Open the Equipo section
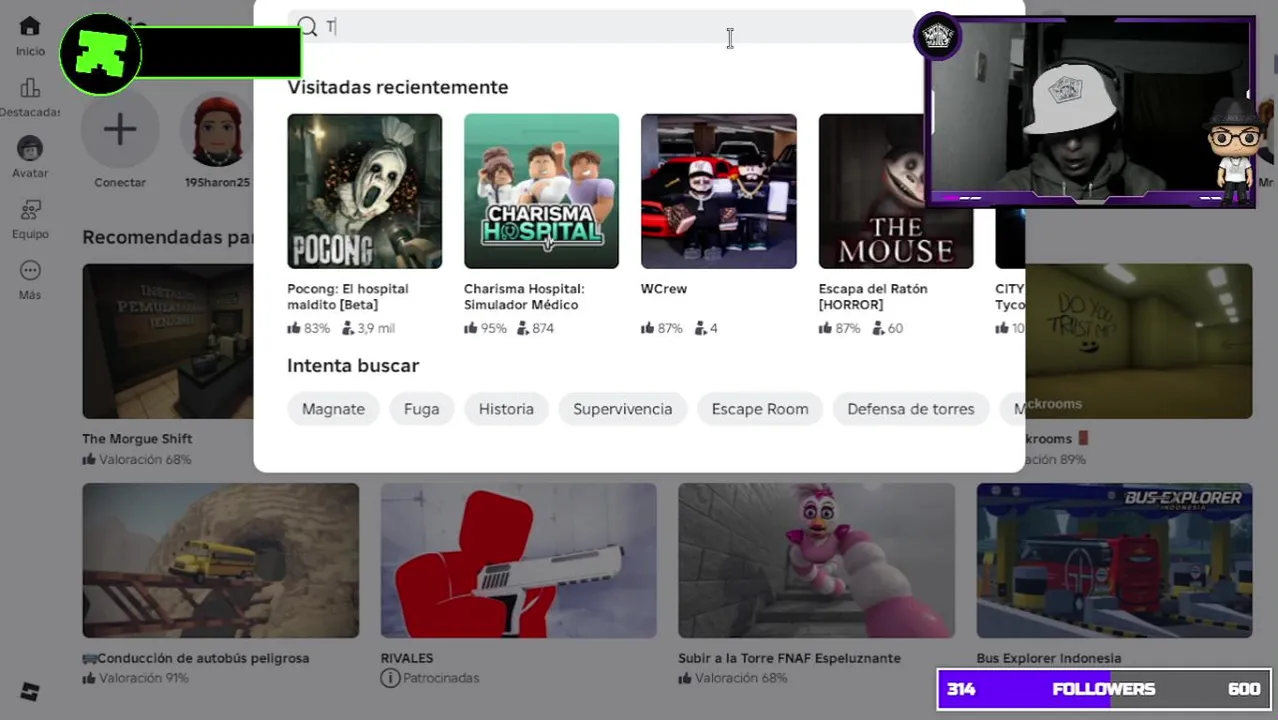This screenshot has width=1278, height=720. click(x=30, y=219)
